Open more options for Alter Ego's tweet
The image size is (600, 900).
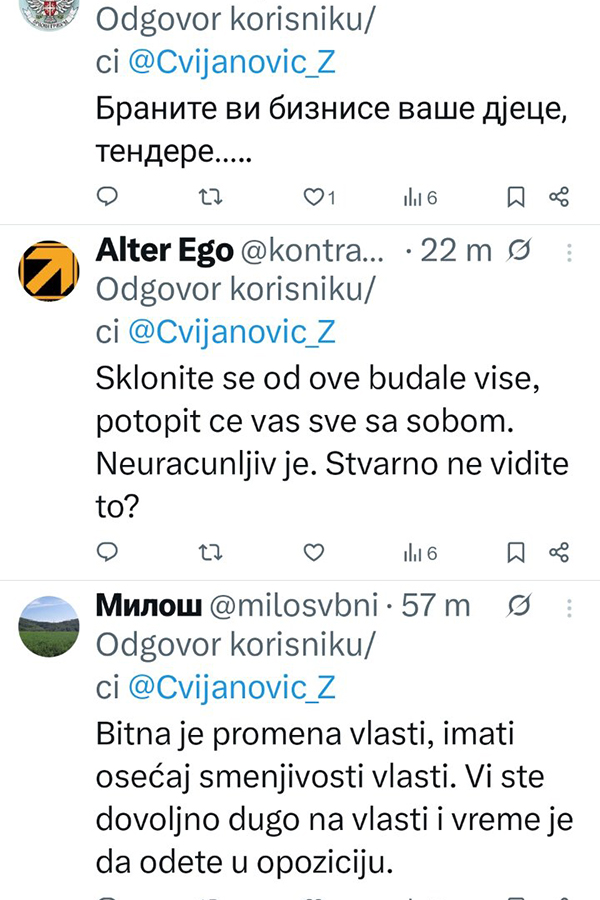pos(571,250)
